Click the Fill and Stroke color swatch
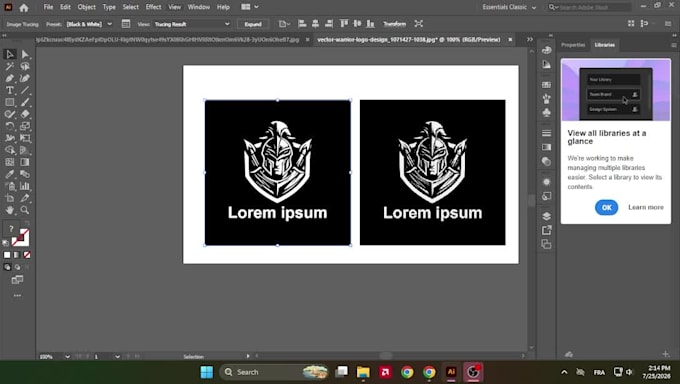680x384 pixels. 20,238
